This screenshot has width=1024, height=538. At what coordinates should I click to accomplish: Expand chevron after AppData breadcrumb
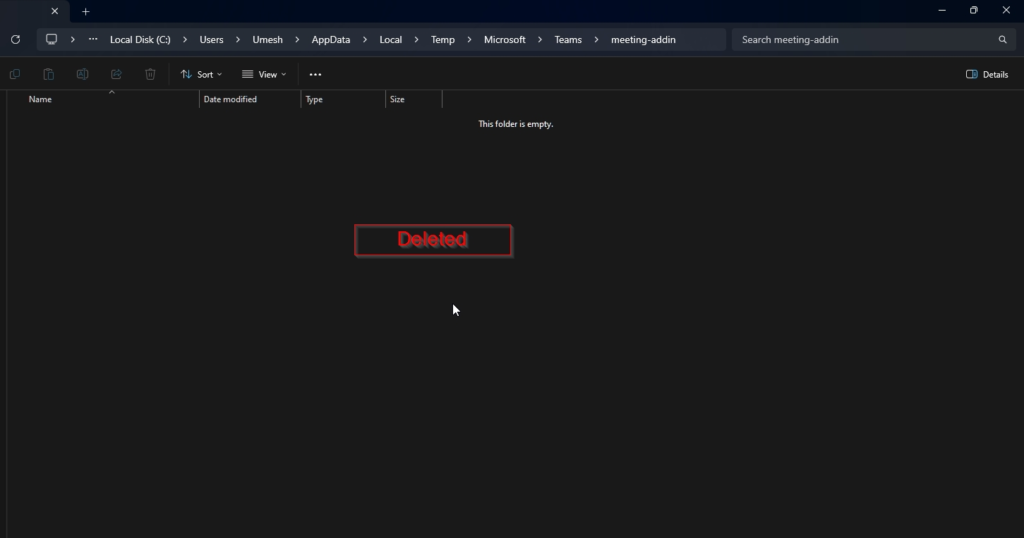pos(364,39)
